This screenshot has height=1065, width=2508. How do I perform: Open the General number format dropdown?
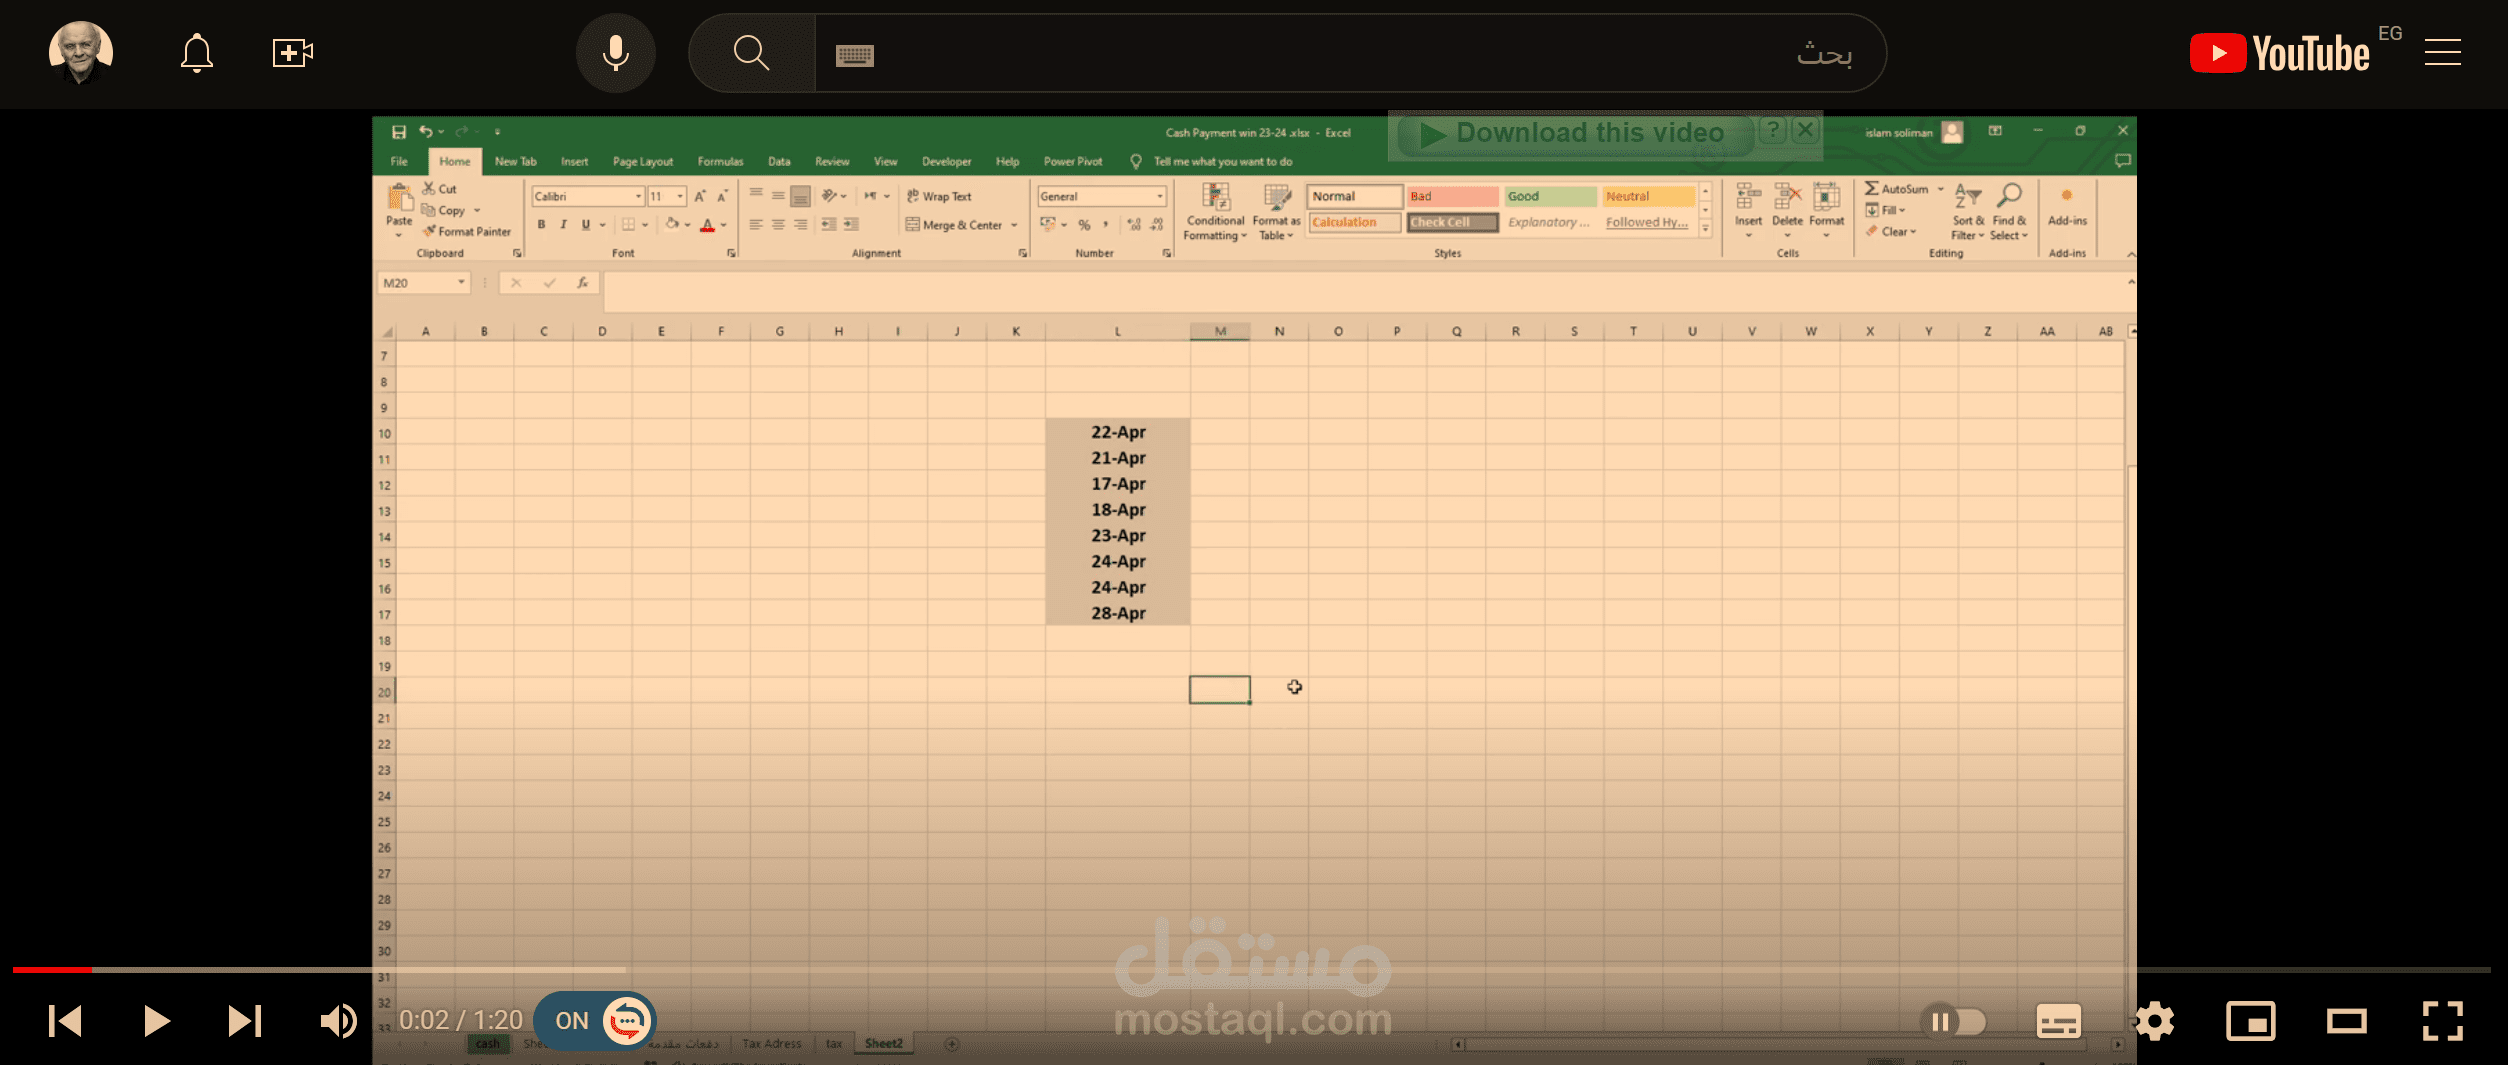(x=1160, y=196)
